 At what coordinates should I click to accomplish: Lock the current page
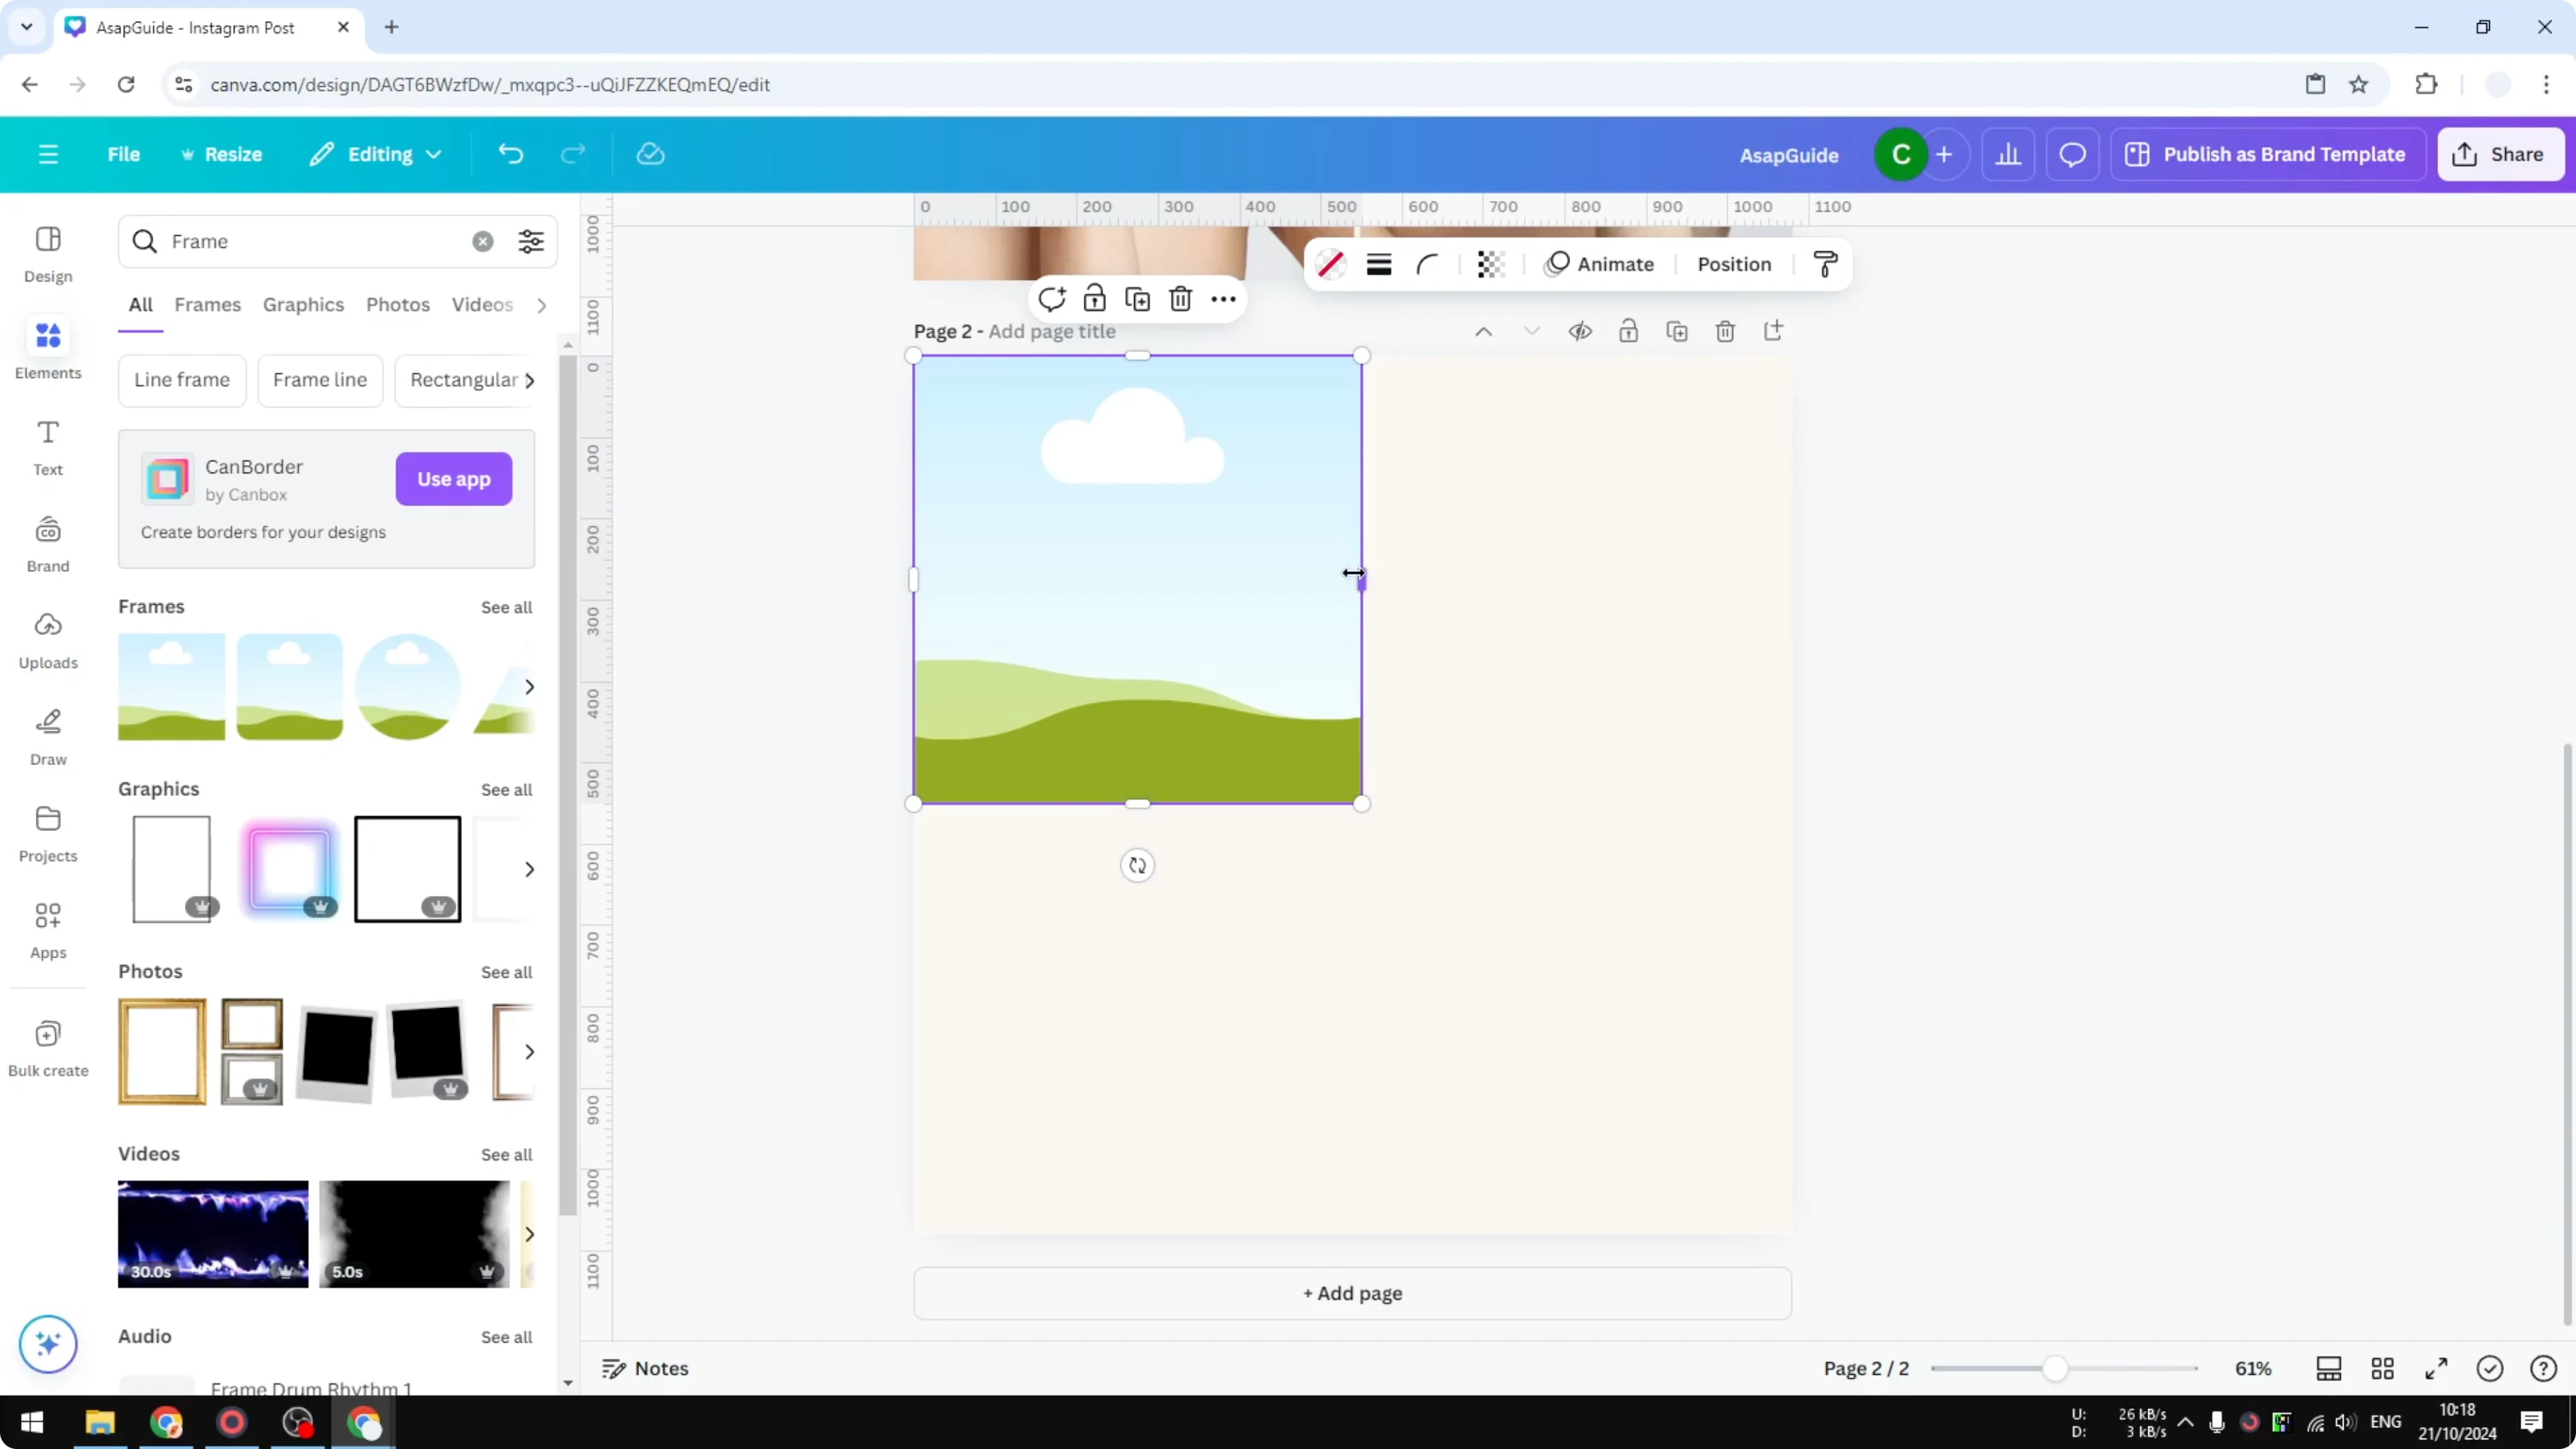click(1628, 330)
